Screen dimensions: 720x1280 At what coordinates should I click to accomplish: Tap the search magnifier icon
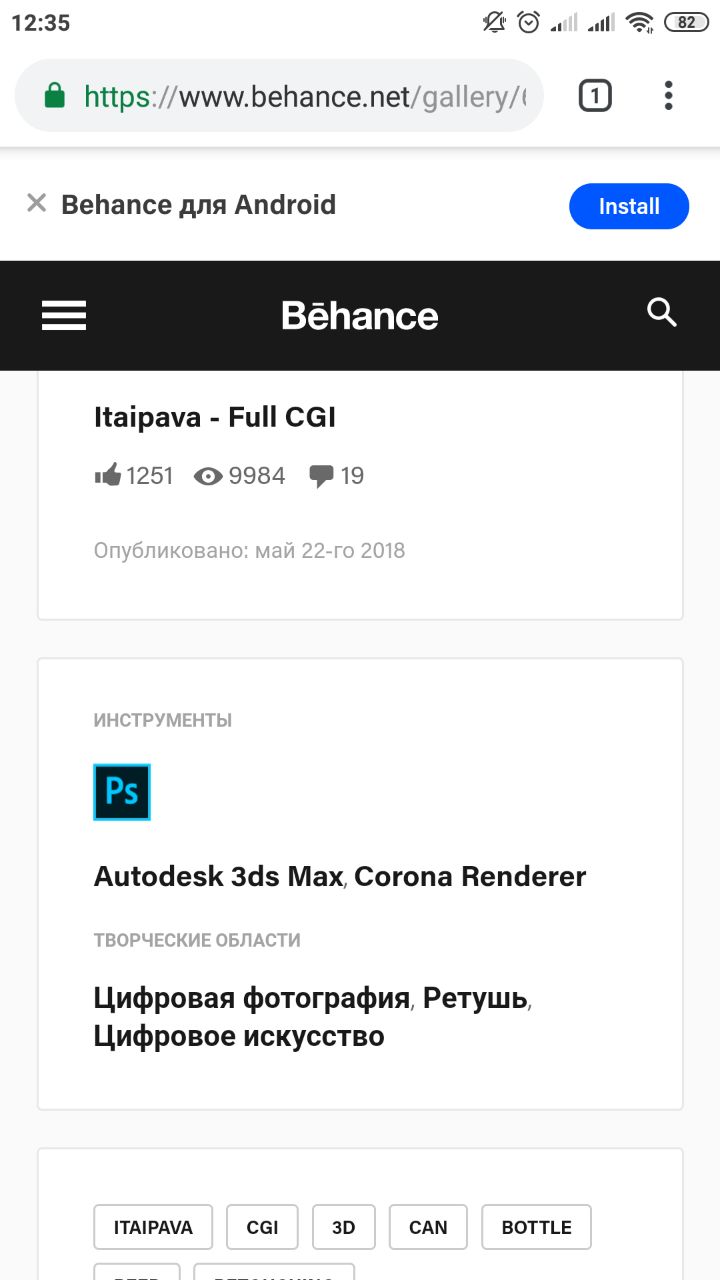tap(662, 313)
